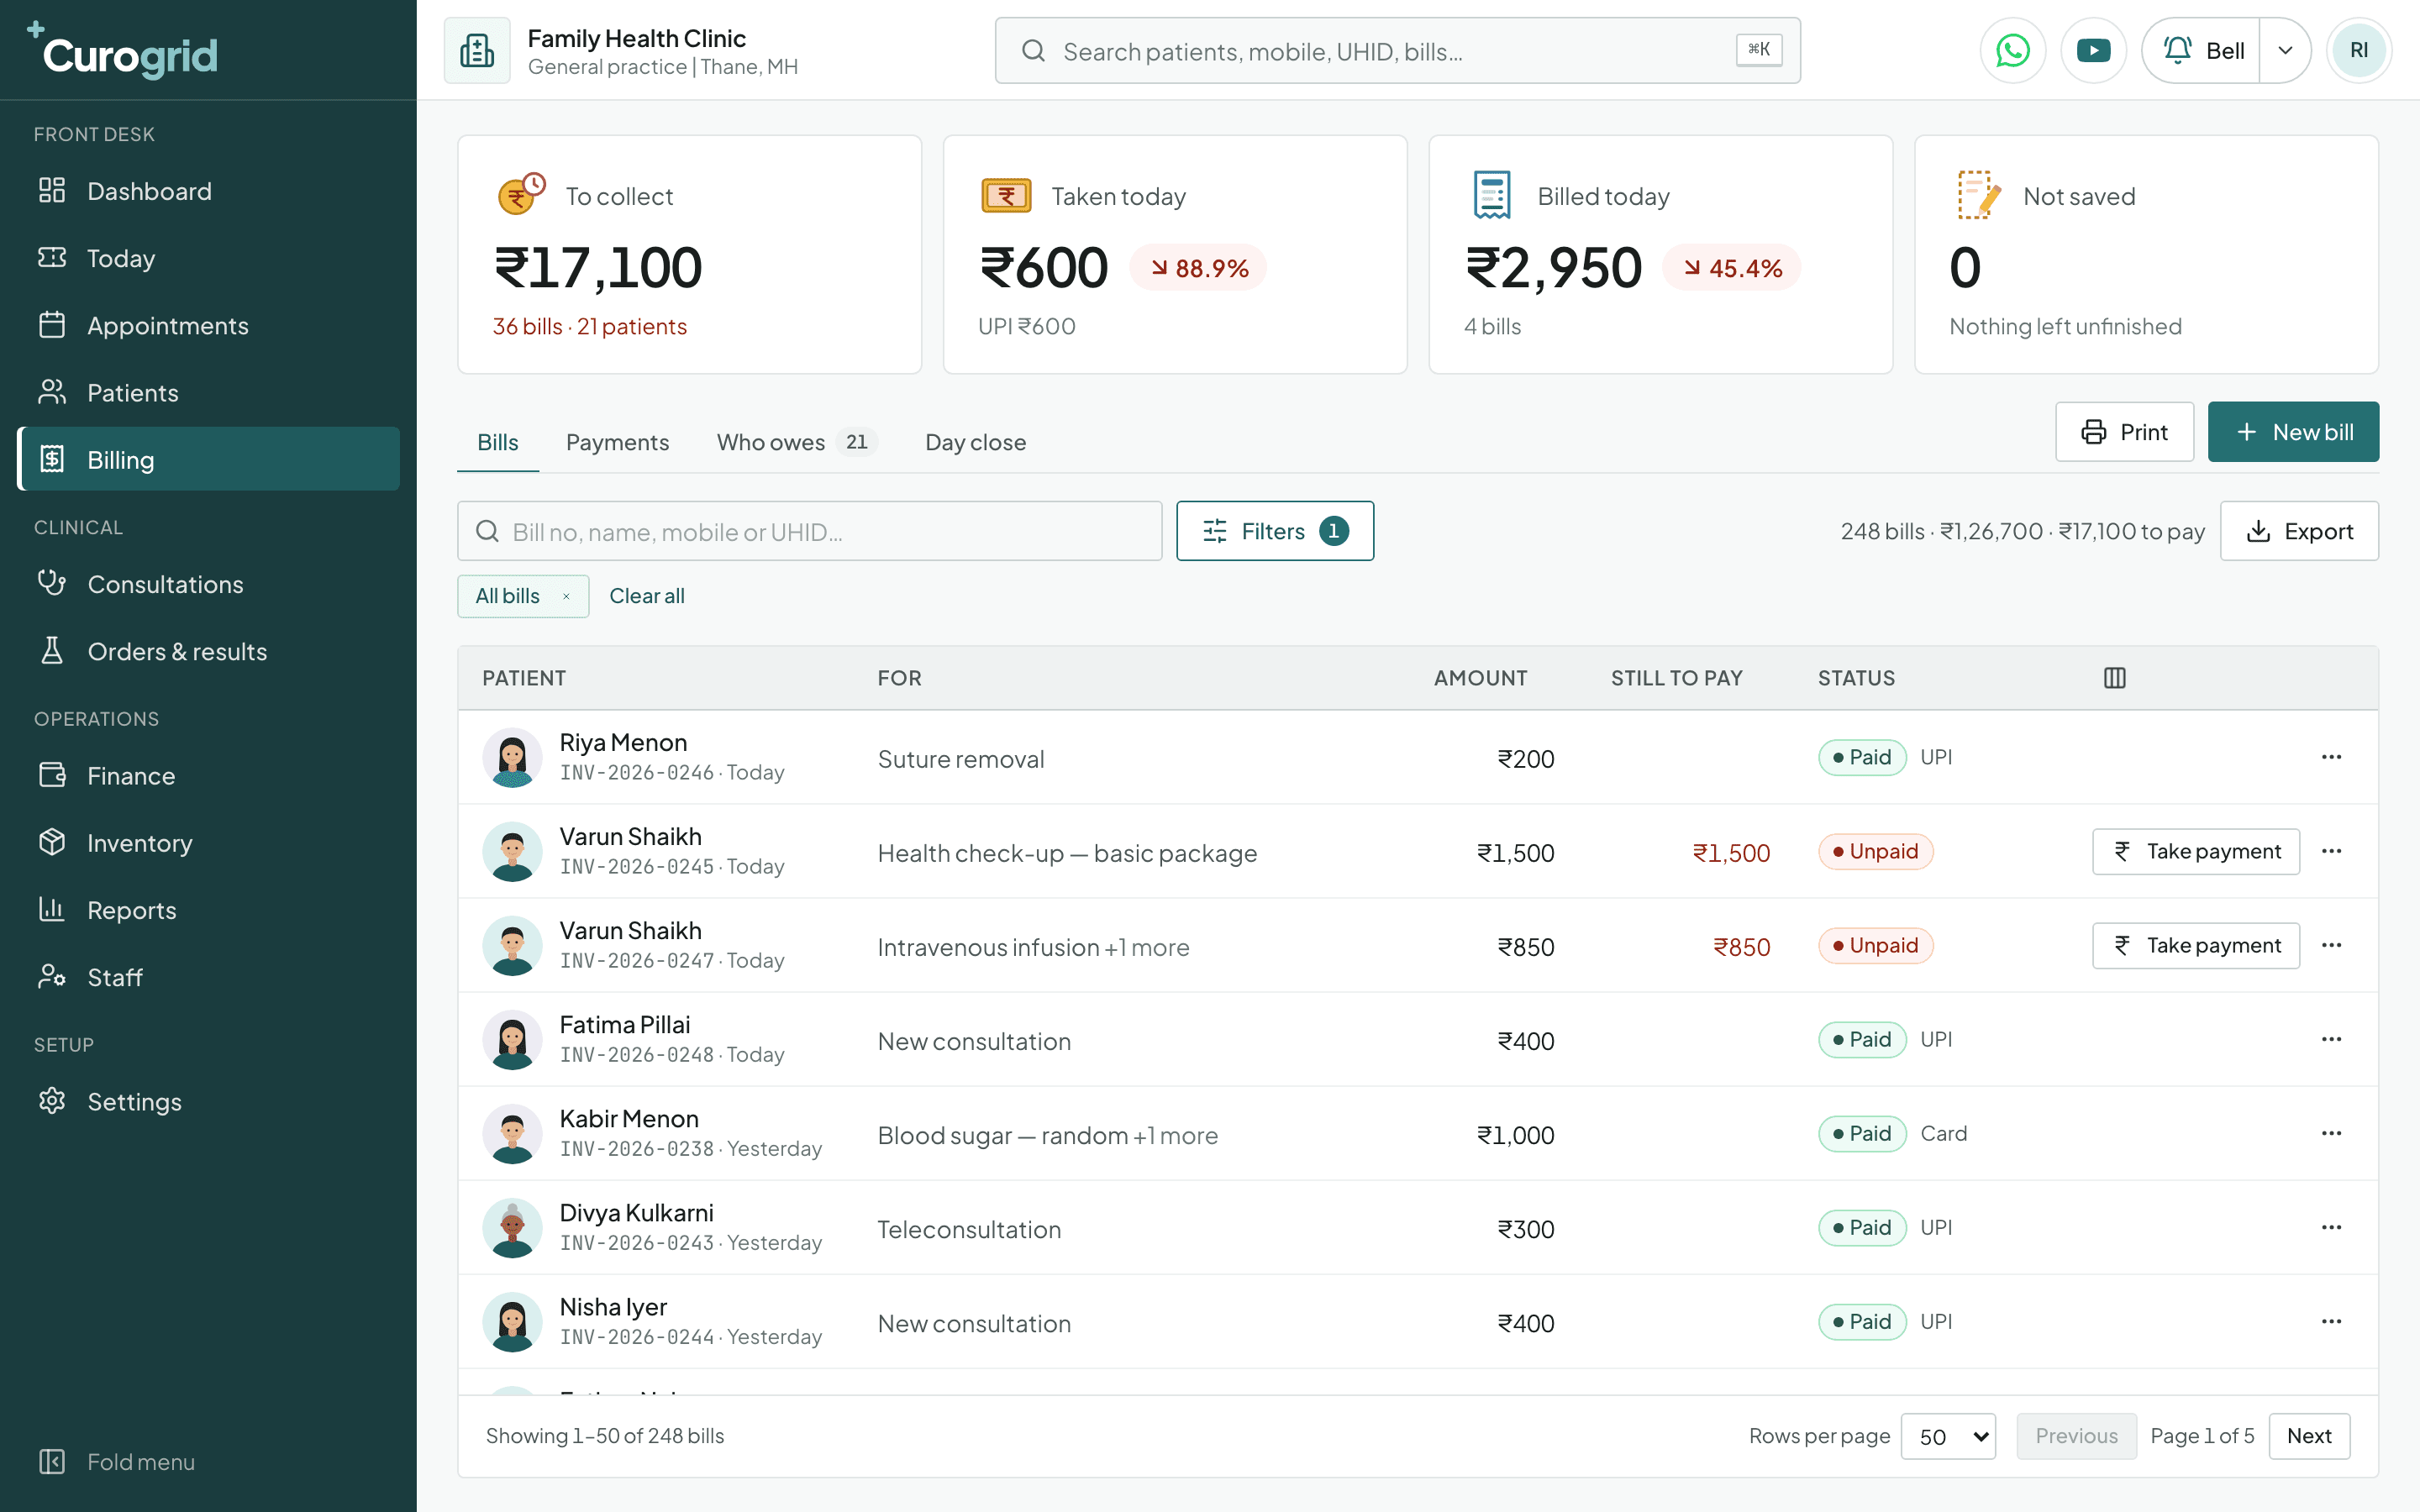Open more options for Nisha Iyer's bill

pos(2331,1321)
